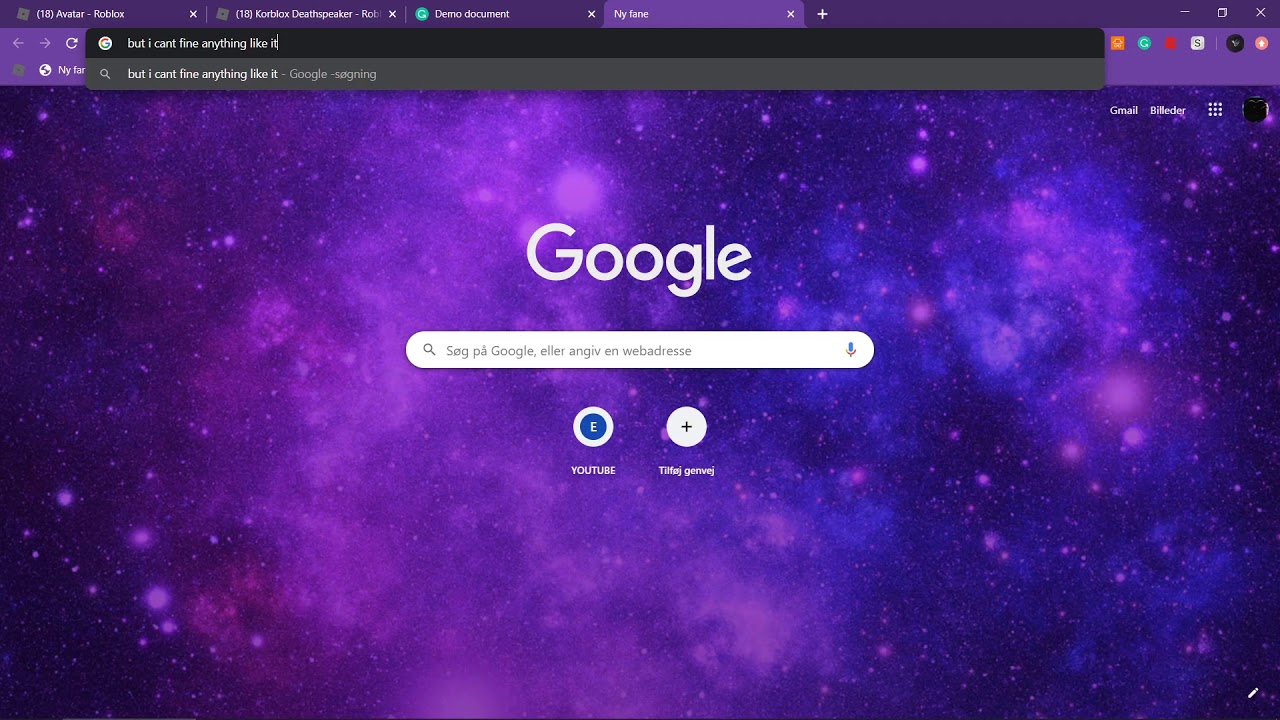Start voice search with the microphone
Image resolution: width=1280 pixels, height=720 pixels.
pyautogui.click(x=851, y=350)
